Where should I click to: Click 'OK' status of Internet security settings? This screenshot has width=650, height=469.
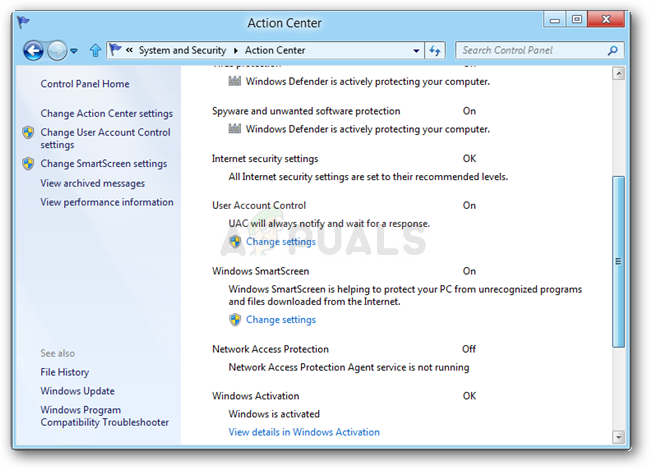tap(469, 159)
